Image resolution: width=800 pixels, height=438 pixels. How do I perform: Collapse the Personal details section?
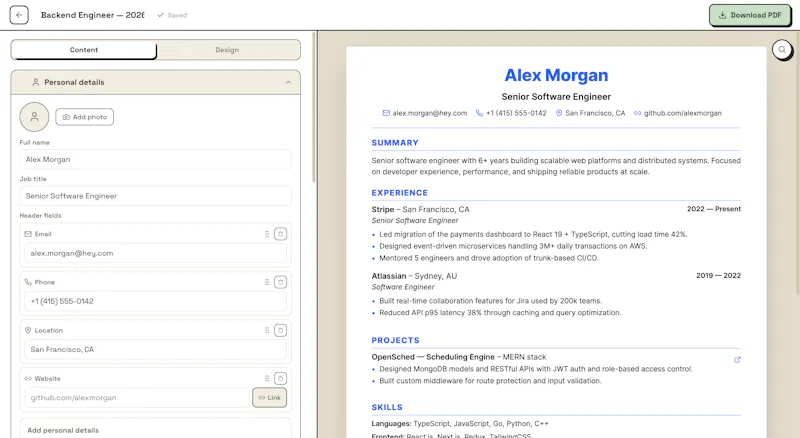[x=288, y=82]
